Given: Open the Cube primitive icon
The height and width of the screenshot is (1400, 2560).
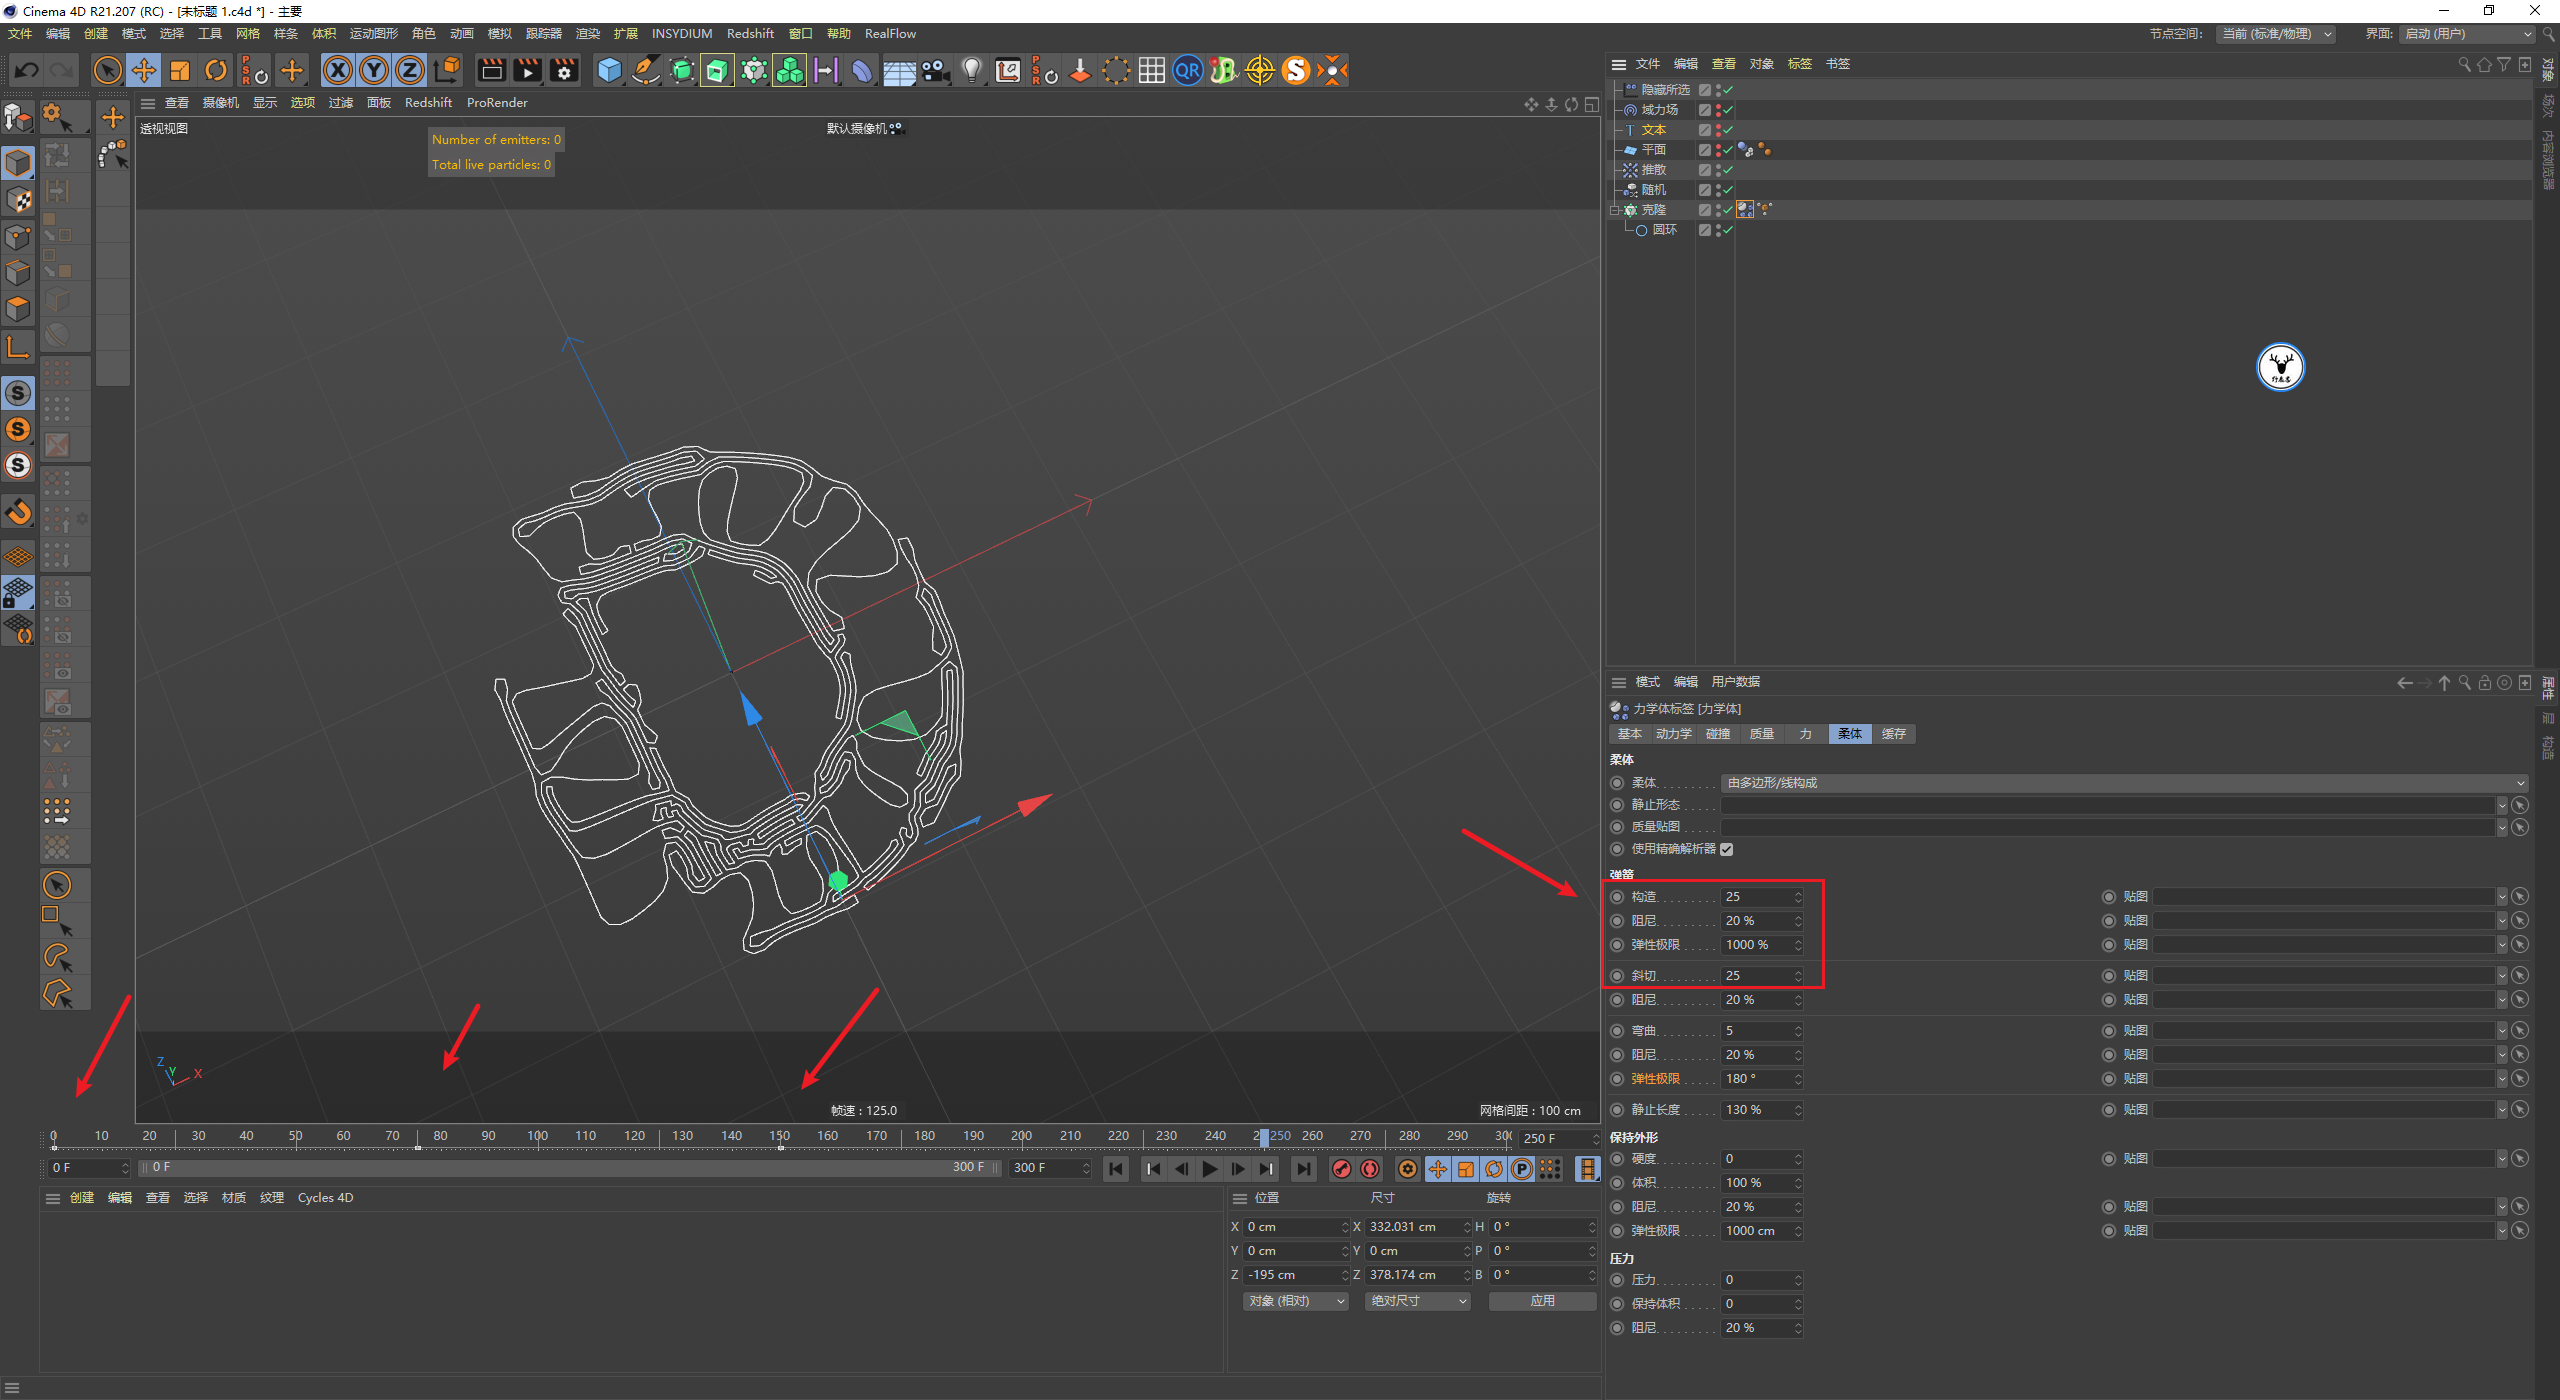Looking at the screenshot, I should point(609,70).
